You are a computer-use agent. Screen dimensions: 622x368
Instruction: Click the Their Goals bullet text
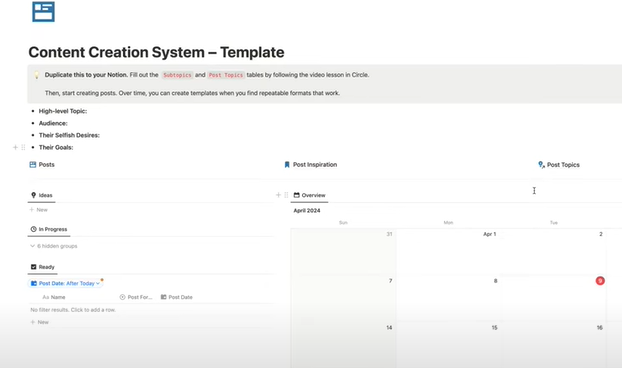(56, 147)
